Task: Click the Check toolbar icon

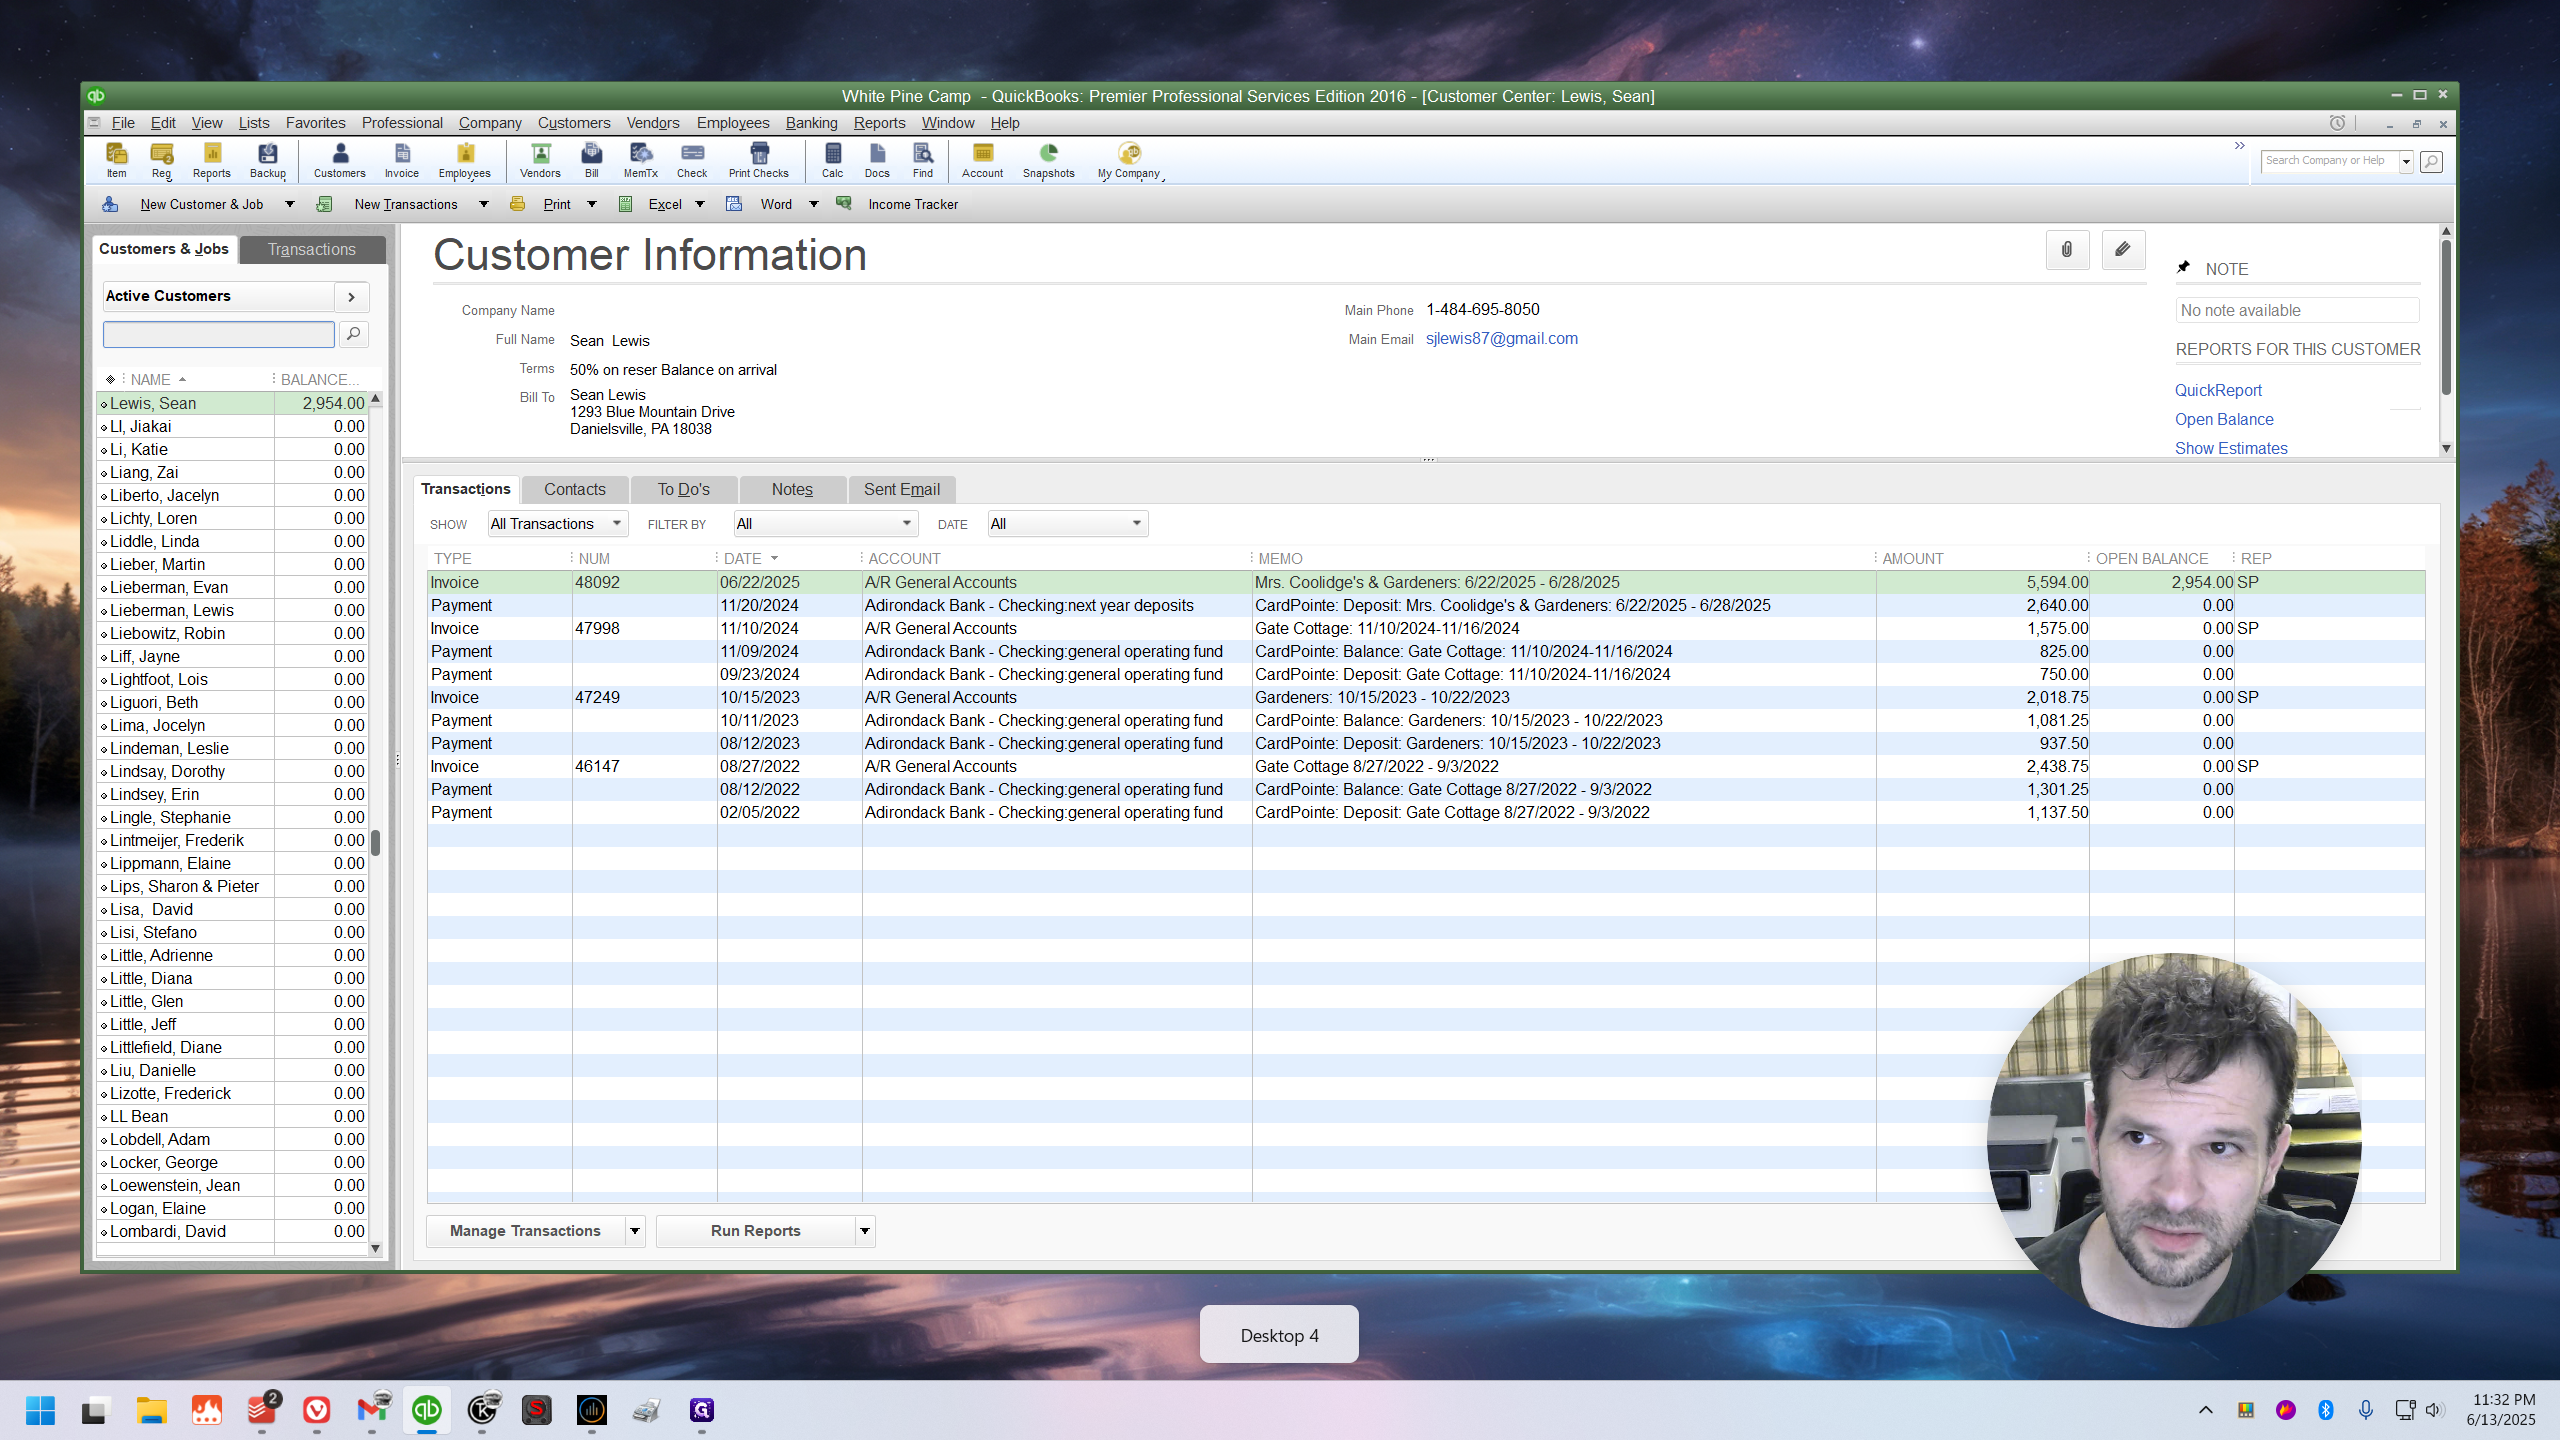Action: coord(692,160)
